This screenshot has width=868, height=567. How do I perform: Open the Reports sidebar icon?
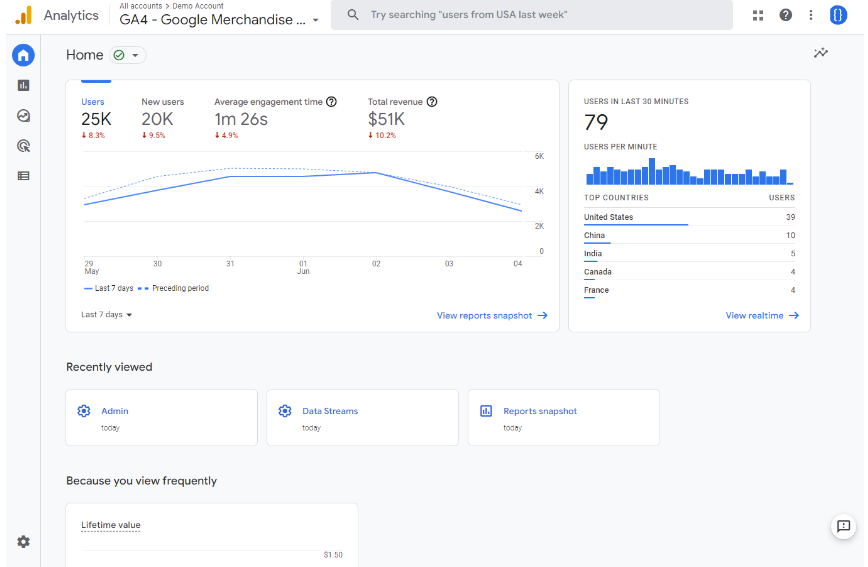23,85
